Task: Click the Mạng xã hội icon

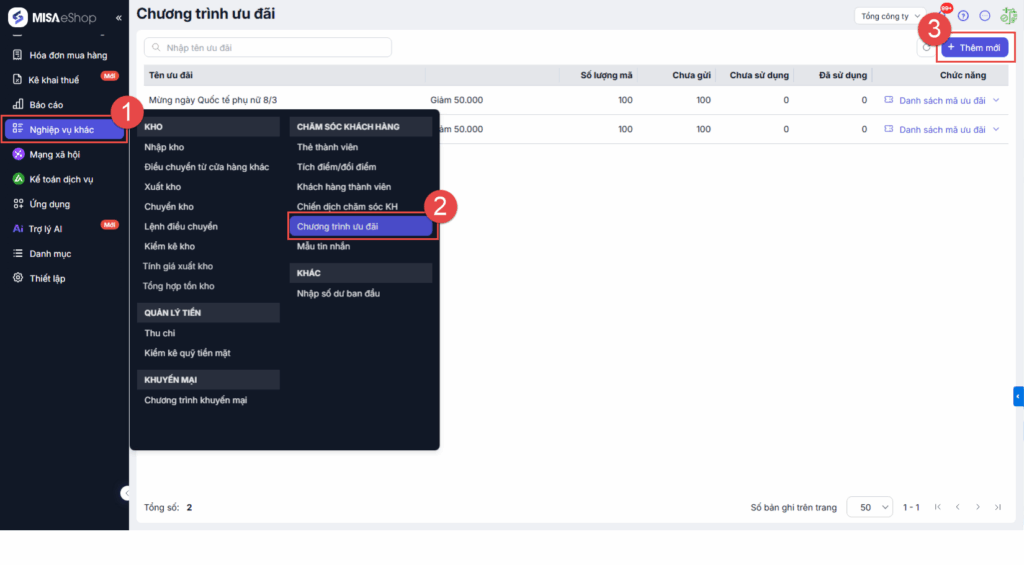Action: point(18,154)
